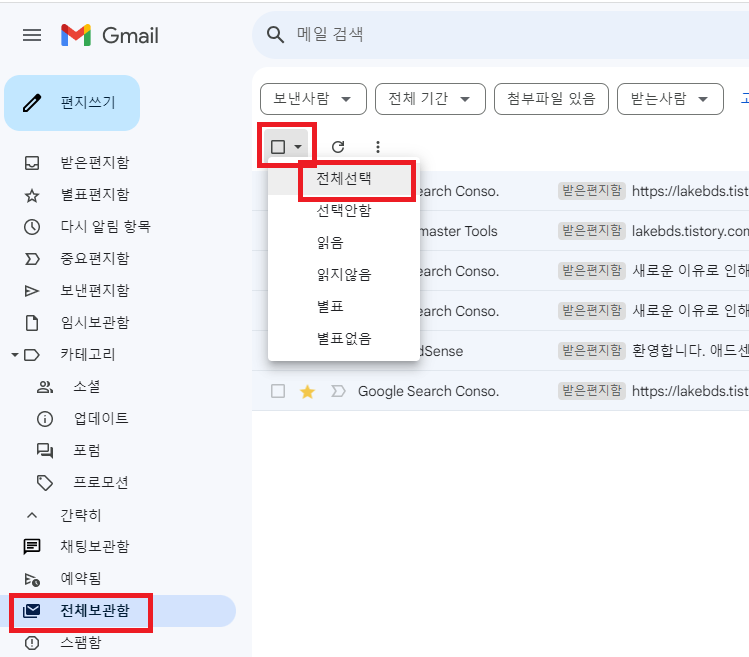Click the 받은편지함 label on lakebds.tistory.com email
The image size is (749, 657).
point(592,231)
